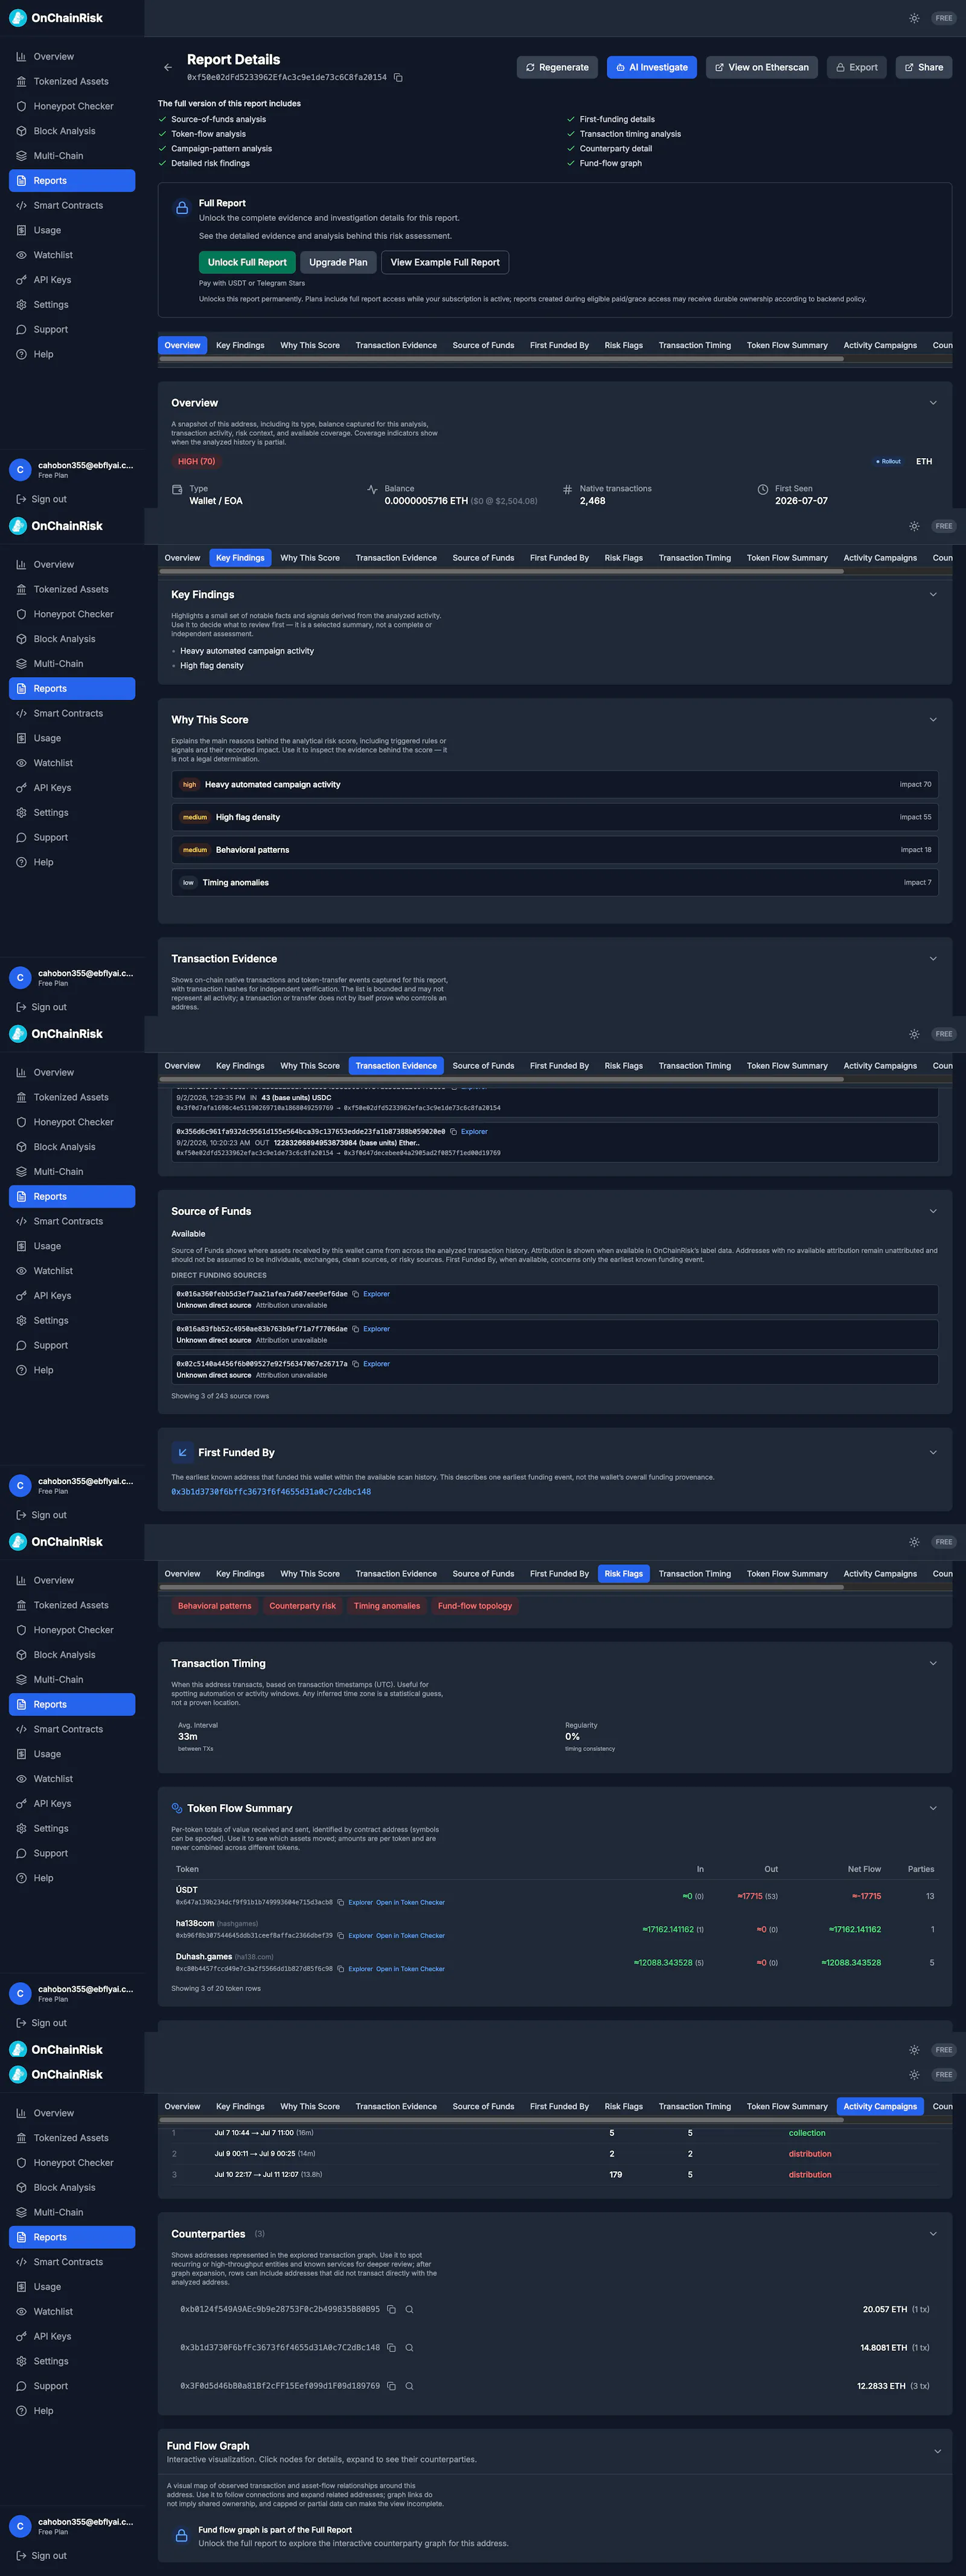Export the report
This screenshot has width=966, height=2576.
pos(857,67)
